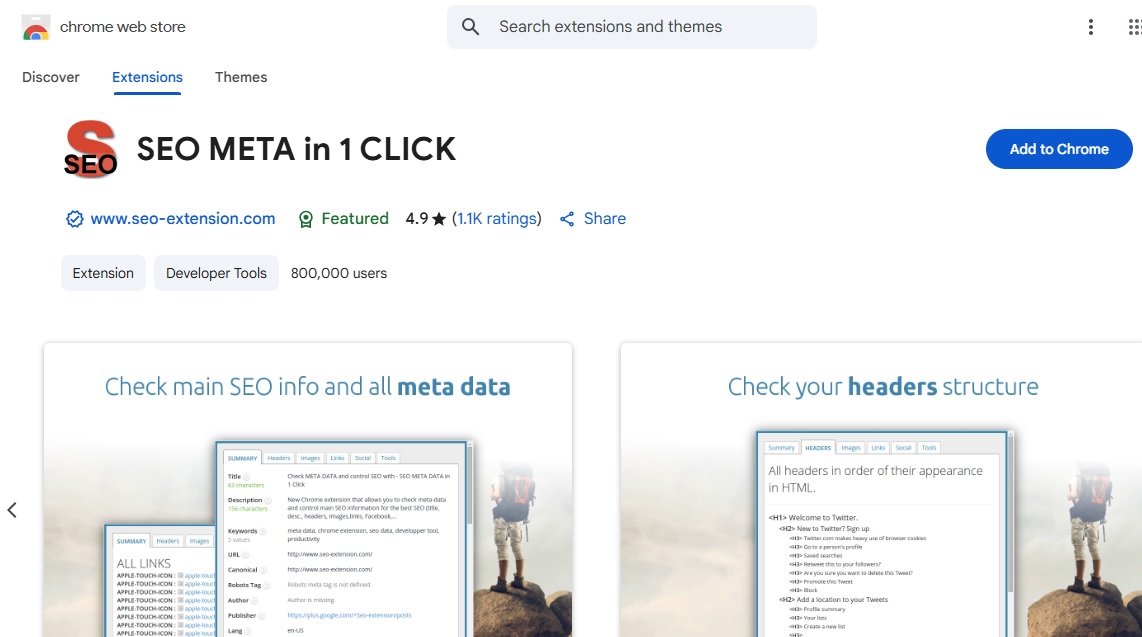Open the three-dot more options menu
This screenshot has width=1142, height=637.
click(1090, 27)
